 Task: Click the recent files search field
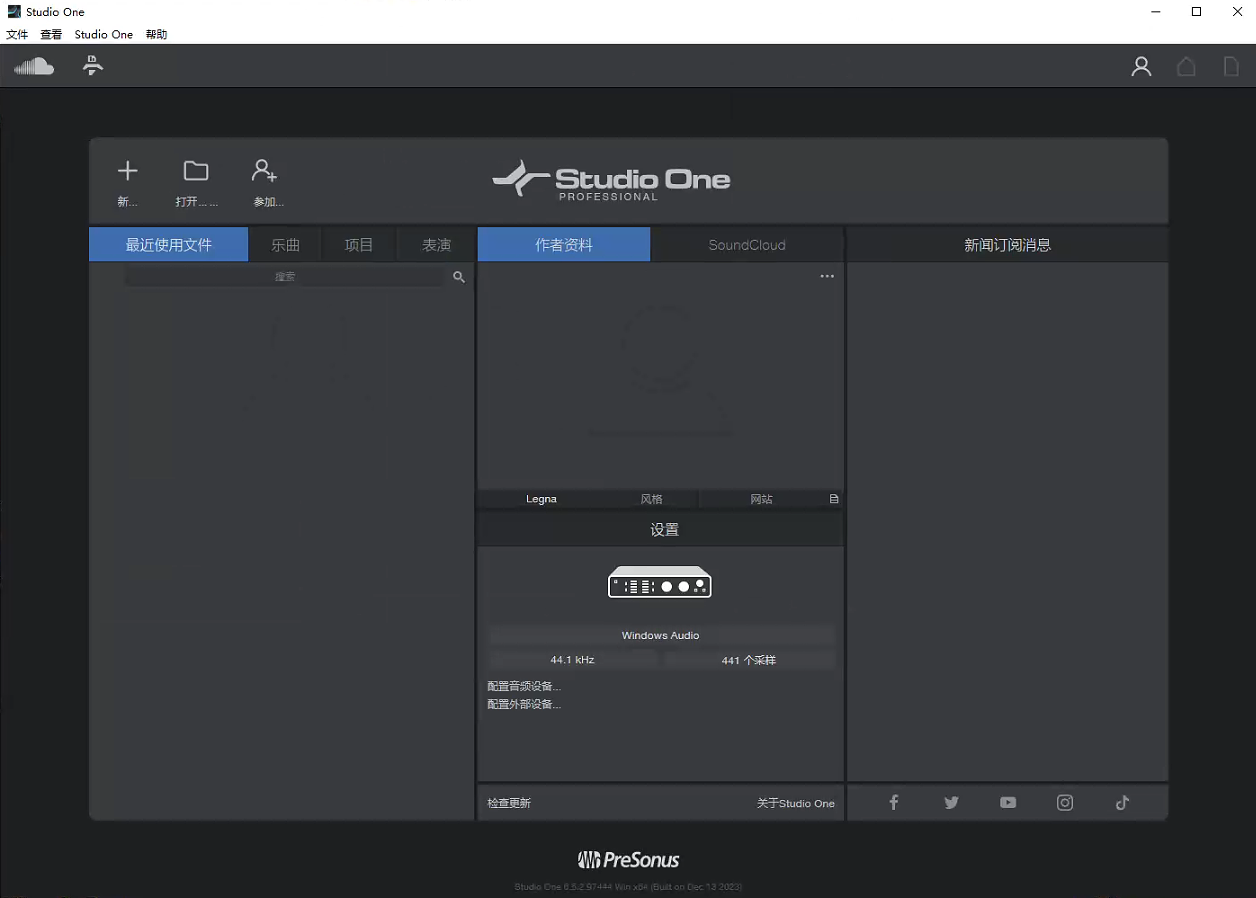point(285,277)
